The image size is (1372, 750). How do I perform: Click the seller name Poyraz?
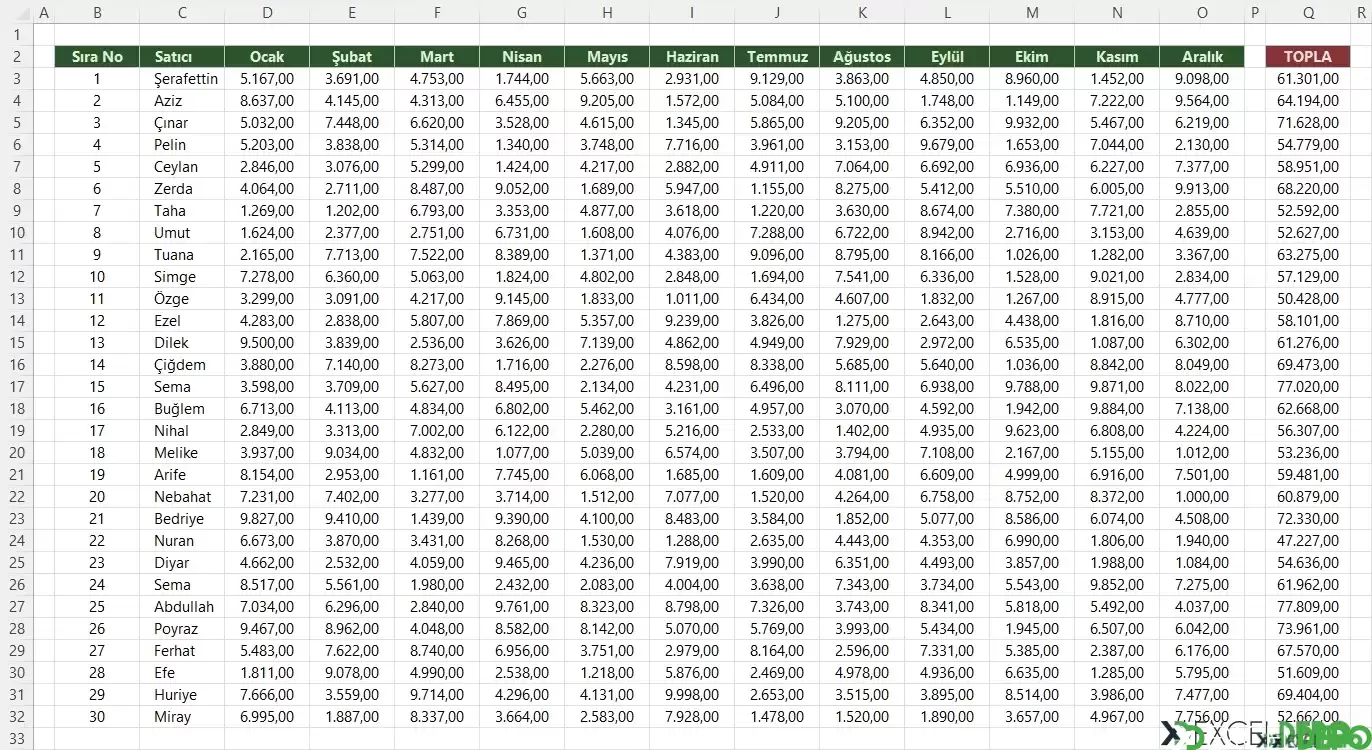tap(176, 629)
